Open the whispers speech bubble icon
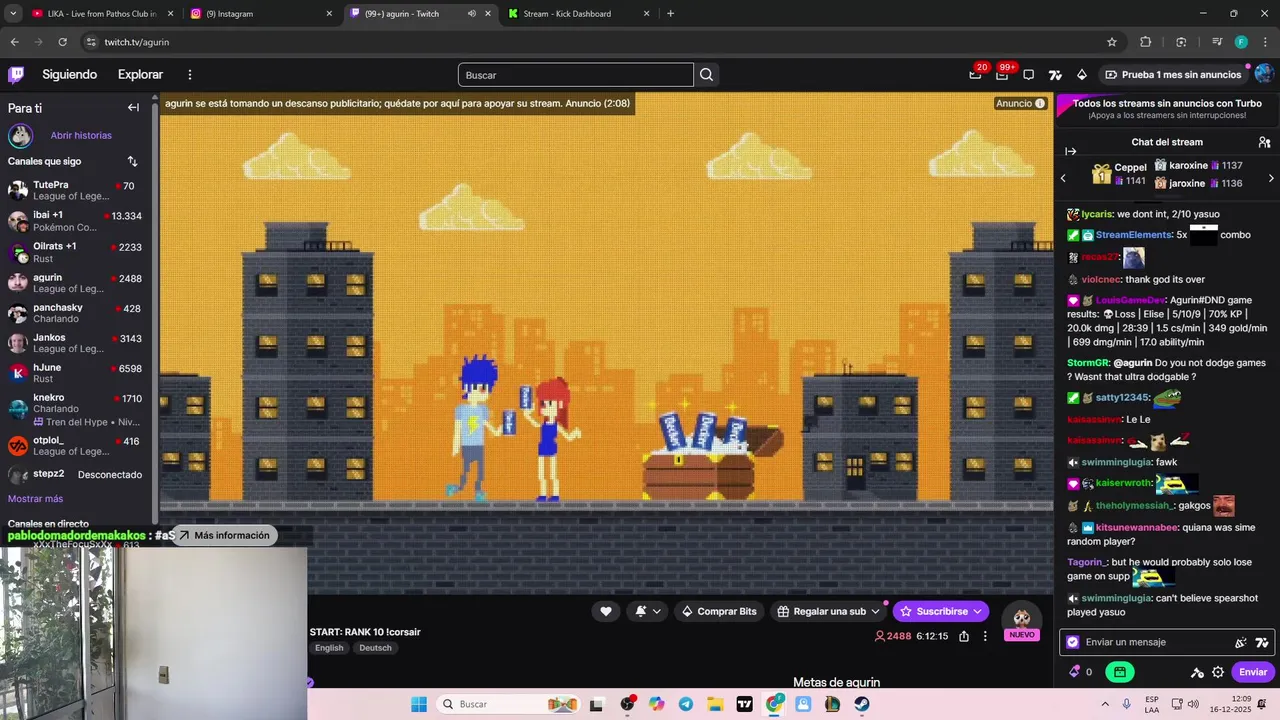The height and width of the screenshot is (720, 1280). click(x=1028, y=75)
